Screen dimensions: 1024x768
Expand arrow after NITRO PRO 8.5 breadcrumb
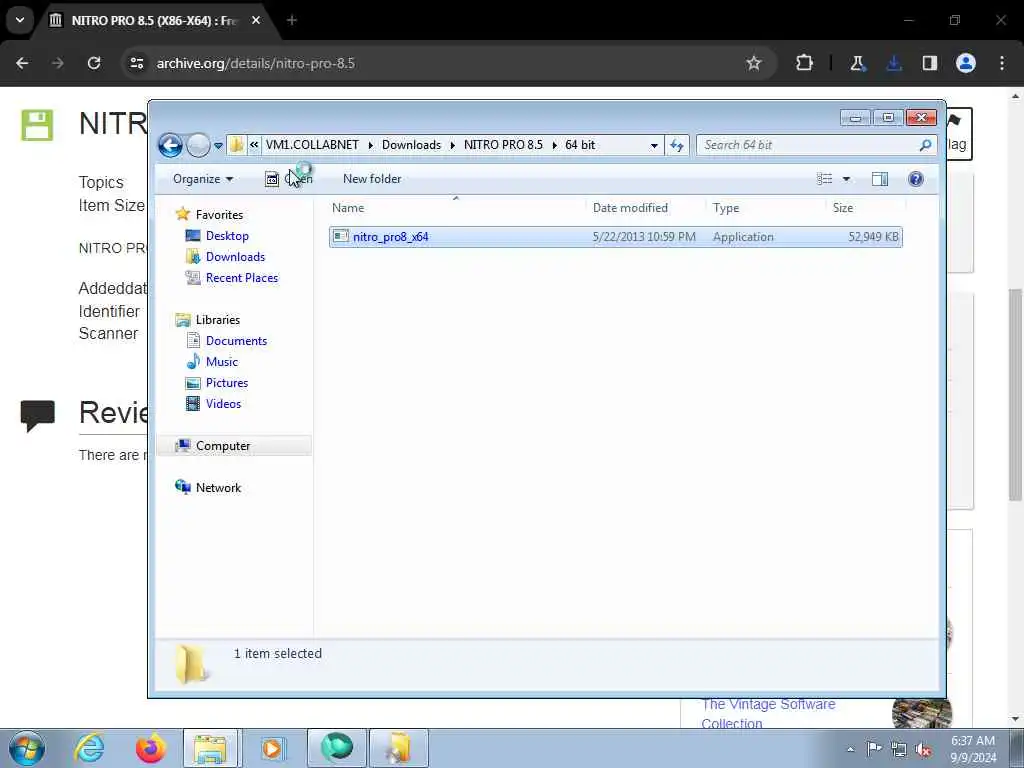(x=554, y=146)
